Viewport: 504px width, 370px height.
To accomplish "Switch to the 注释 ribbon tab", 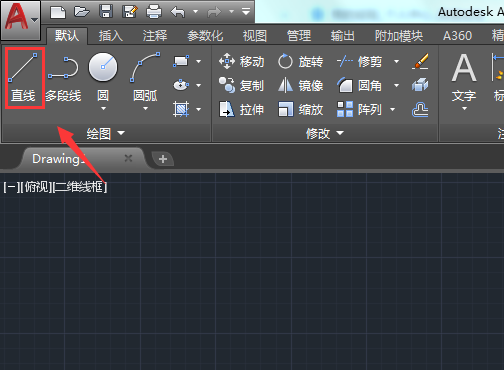I will [155, 36].
